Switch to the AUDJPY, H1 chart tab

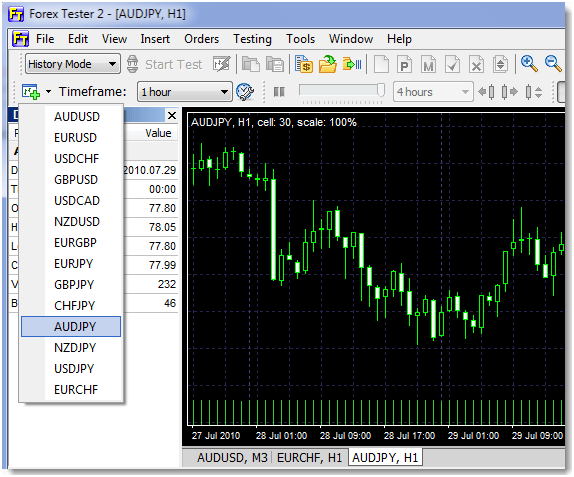385,458
